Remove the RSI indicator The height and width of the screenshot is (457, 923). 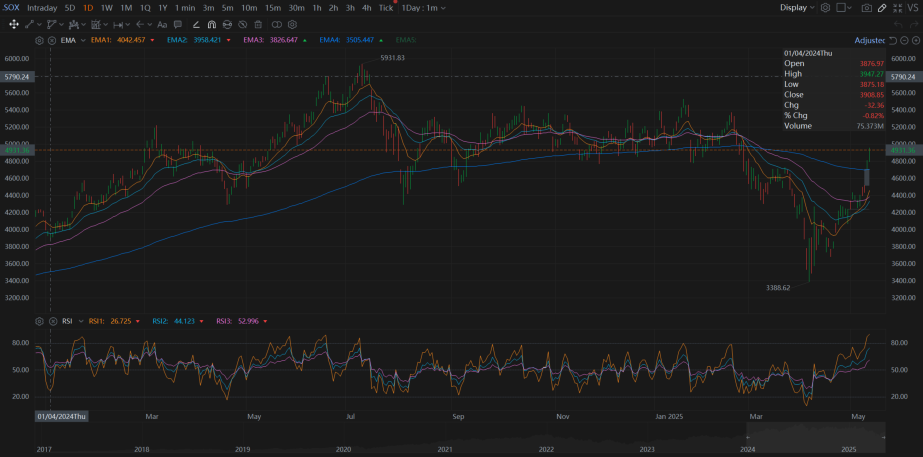click(52, 321)
